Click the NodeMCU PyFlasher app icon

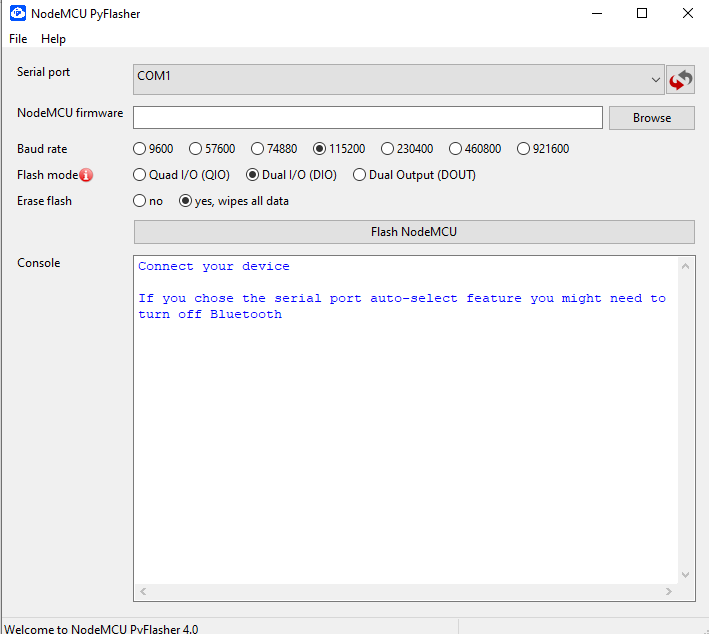(18, 13)
